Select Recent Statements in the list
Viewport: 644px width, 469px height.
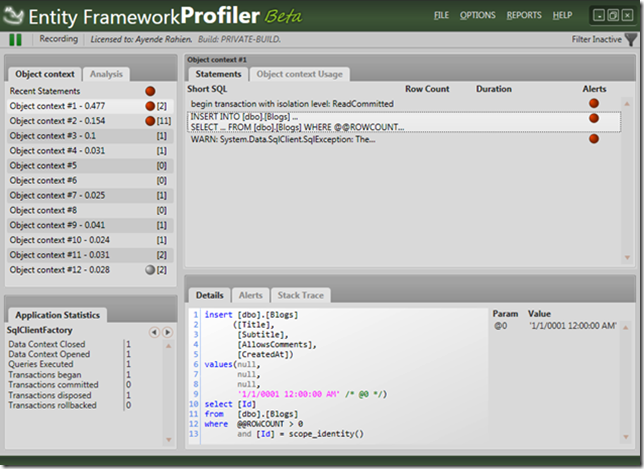[90, 91]
